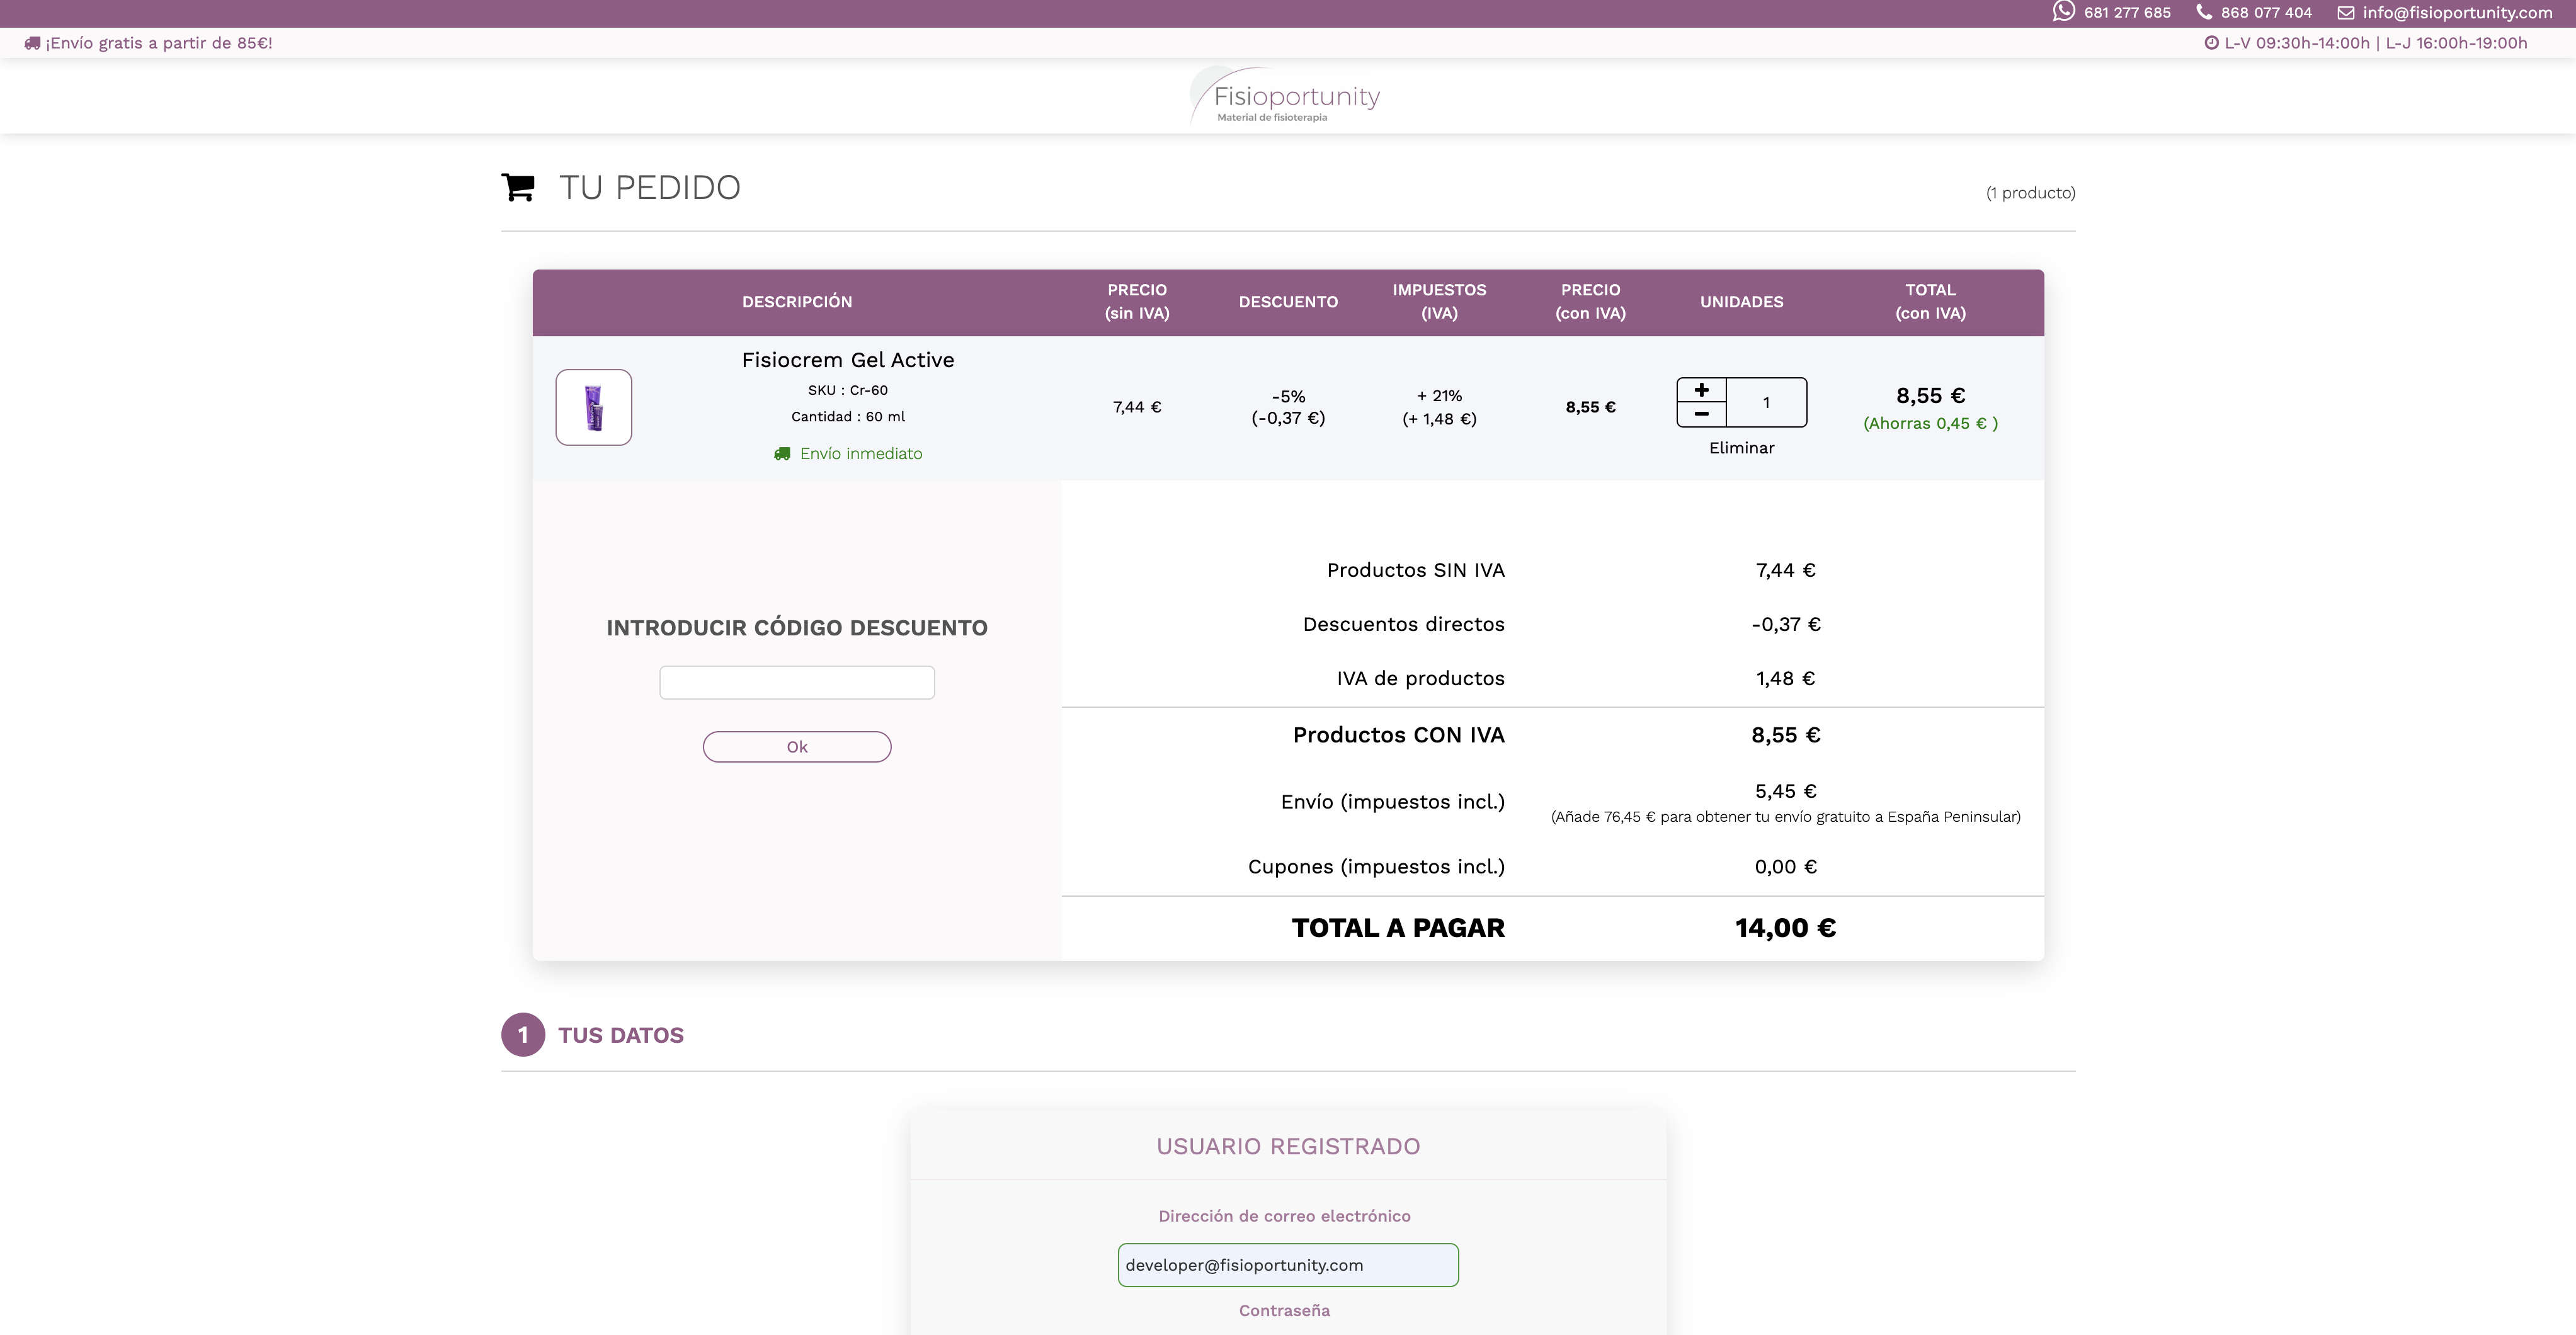2576x1335 pixels.
Task: Click the (1 producto) count text
Action: (2030, 193)
